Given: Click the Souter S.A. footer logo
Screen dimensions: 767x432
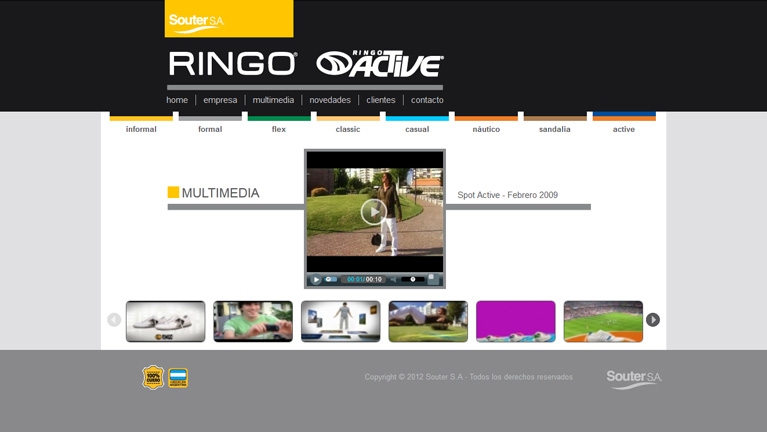Looking at the screenshot, I should pos(634,379).
